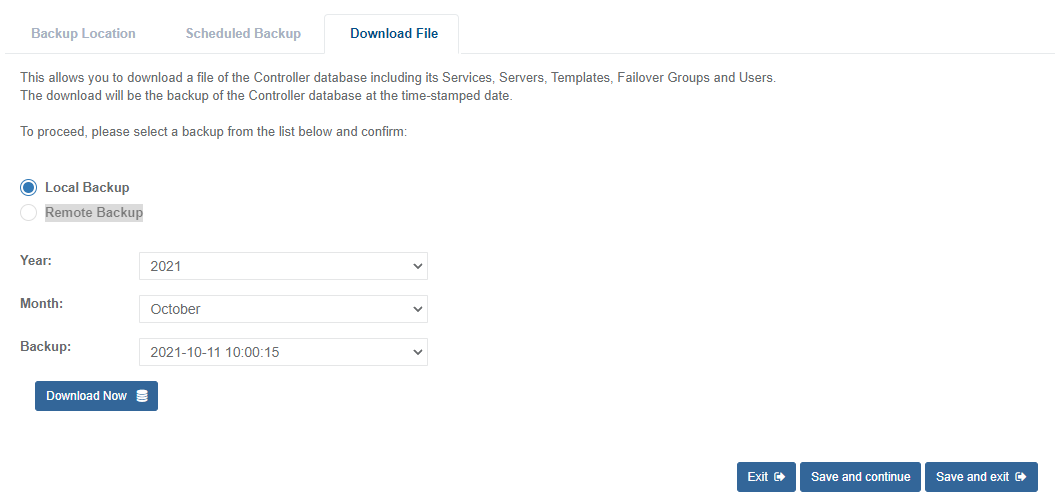This screenshot has height=504, width=1055.
Task: Click the Save and continue button
Action: click(860, 477)
